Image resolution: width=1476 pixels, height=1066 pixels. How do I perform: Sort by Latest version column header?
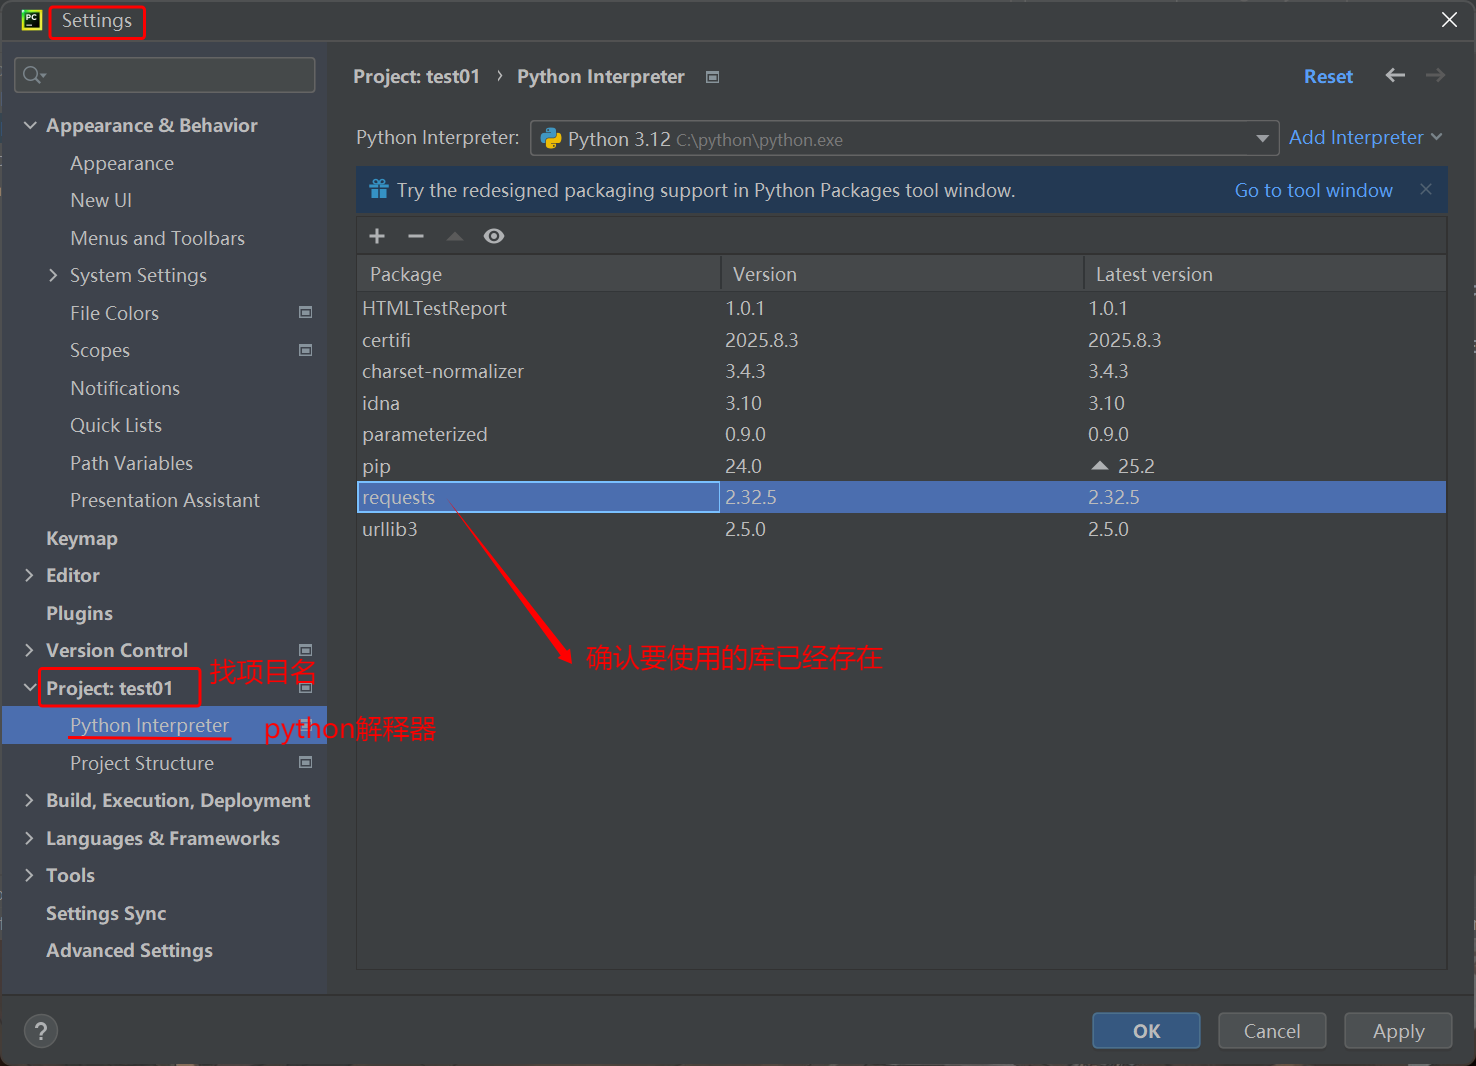click(x=1265, y=274)
